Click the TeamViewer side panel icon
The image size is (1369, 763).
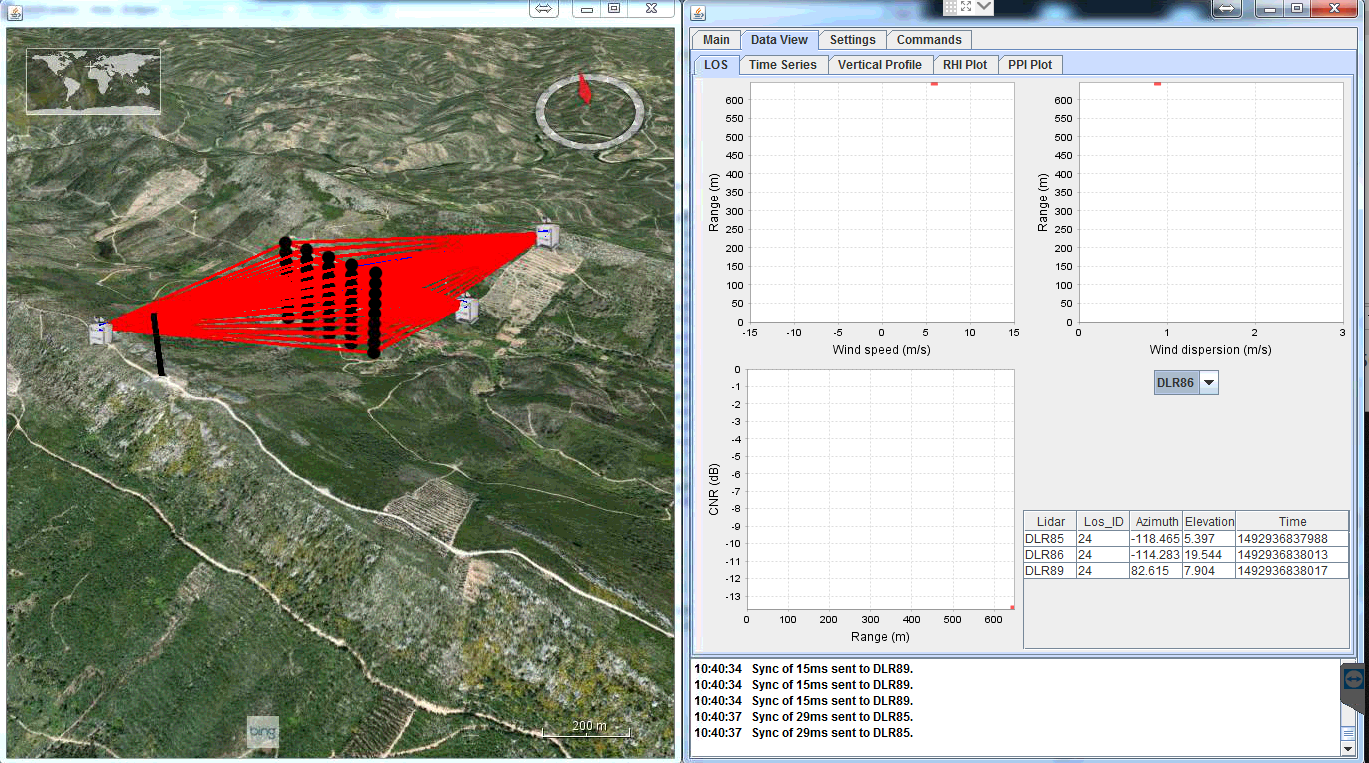pos(1354,678)
